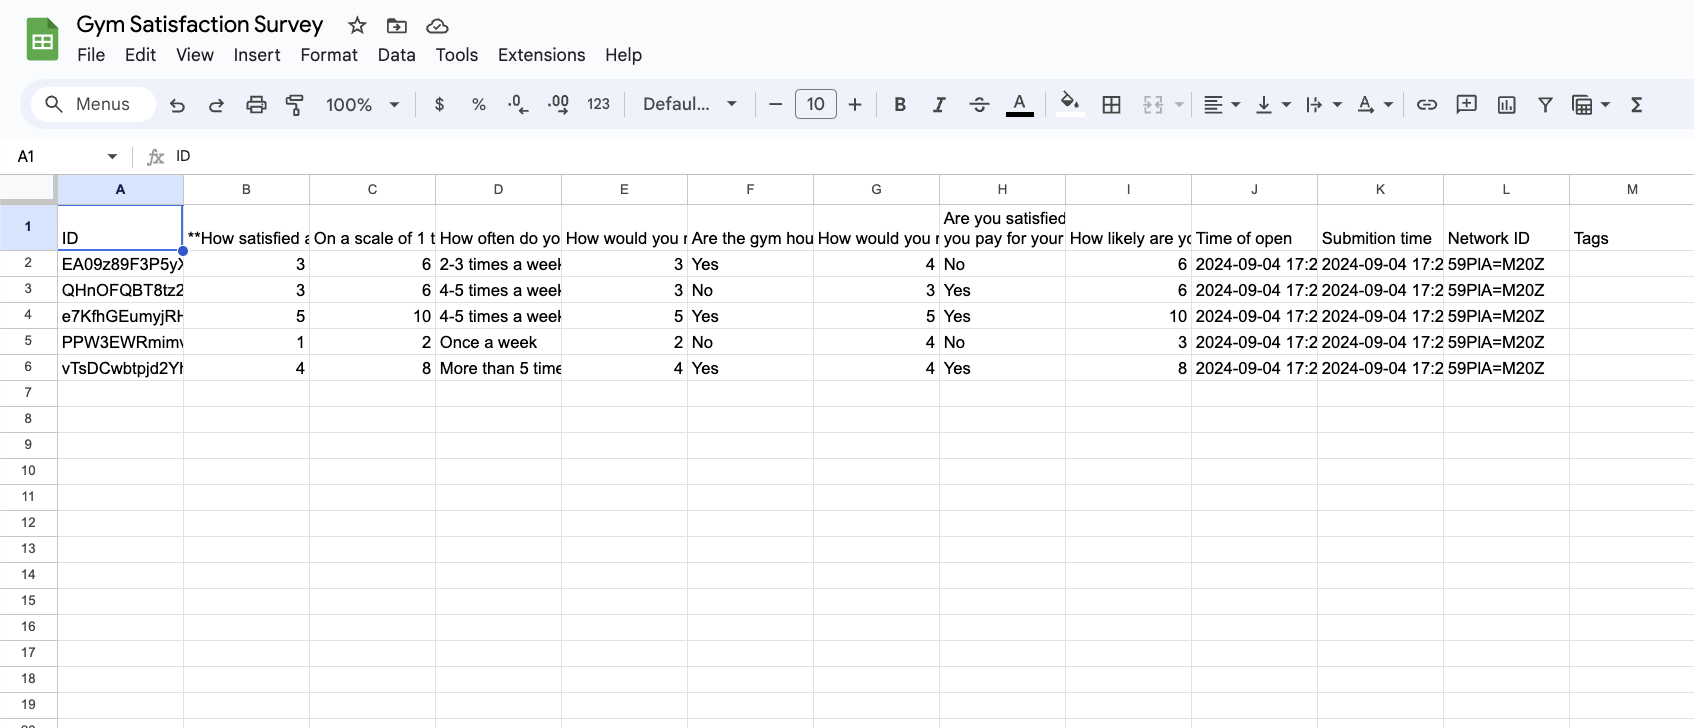Click font size field showing 10

[816, 104]
